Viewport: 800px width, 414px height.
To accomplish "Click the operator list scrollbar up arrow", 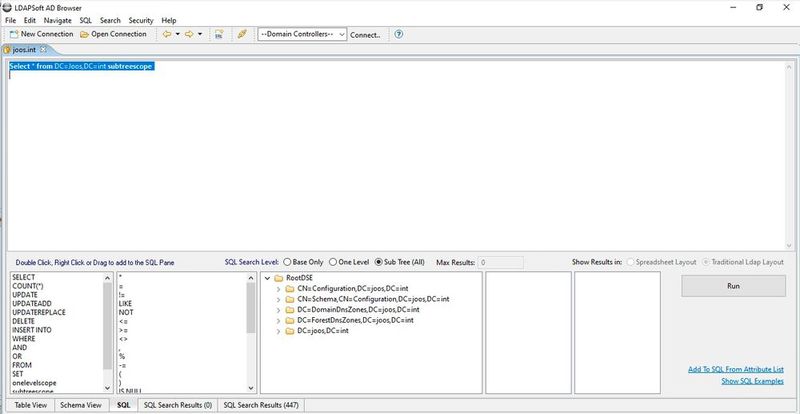I will [251, 278].
